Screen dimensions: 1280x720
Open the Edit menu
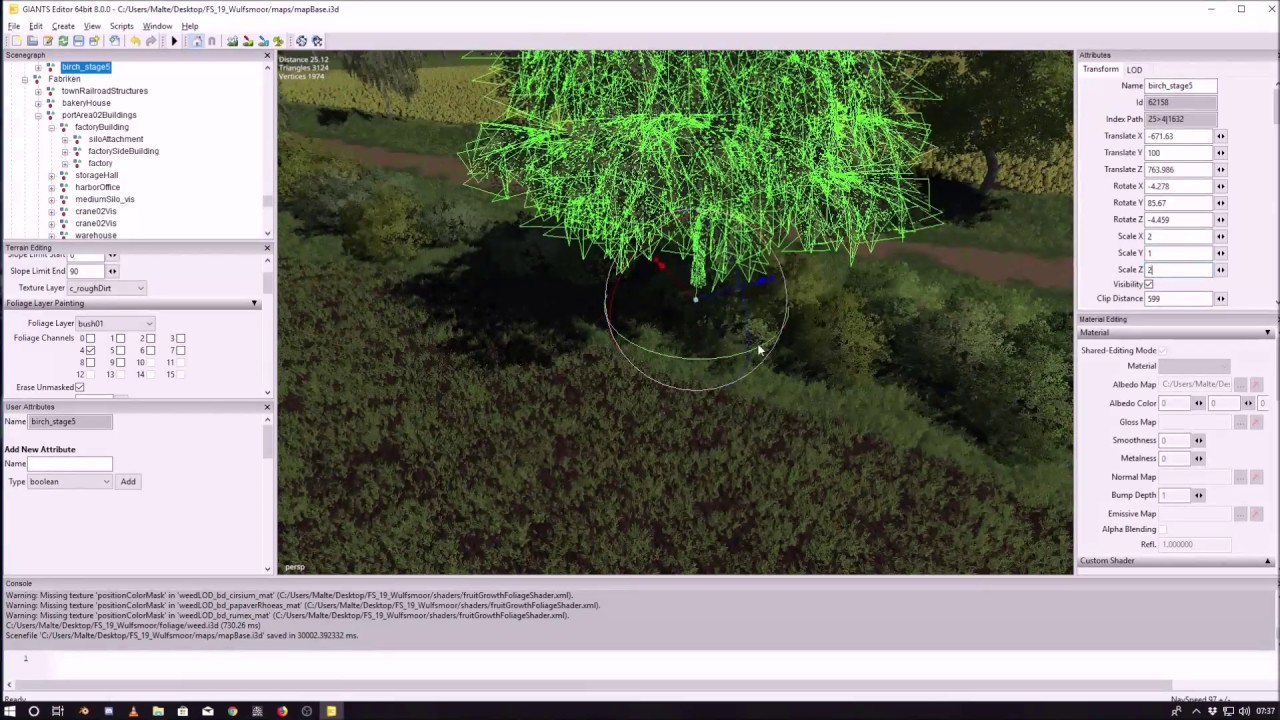tap(36, 26)
